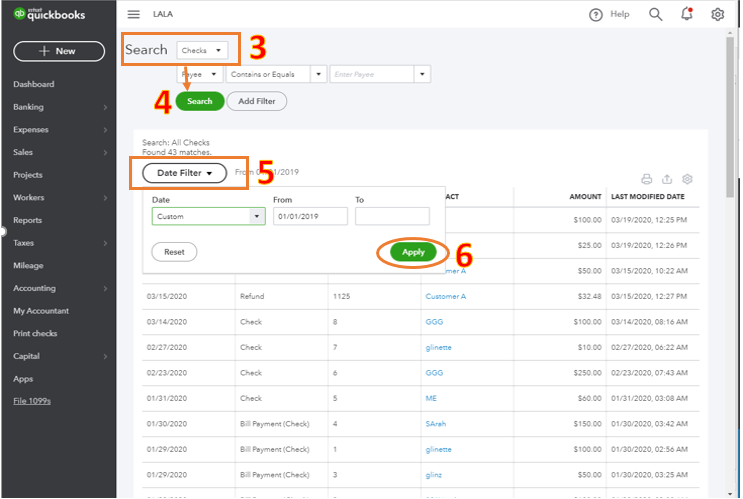The width and height of the screenshot is (743, 499).
Task: Open My Accountant in sidebar
Action: (41, 311)
